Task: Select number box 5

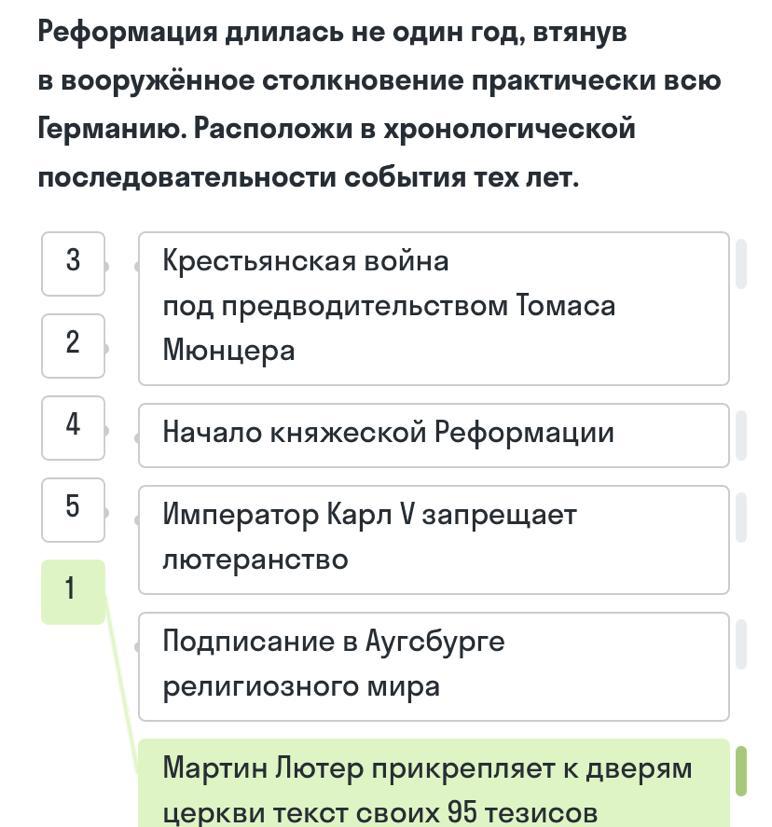Action: [x=73, y=510]
